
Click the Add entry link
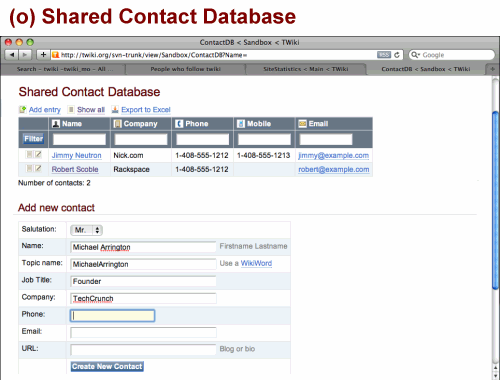pyautogui.click(x=45, y=110)
